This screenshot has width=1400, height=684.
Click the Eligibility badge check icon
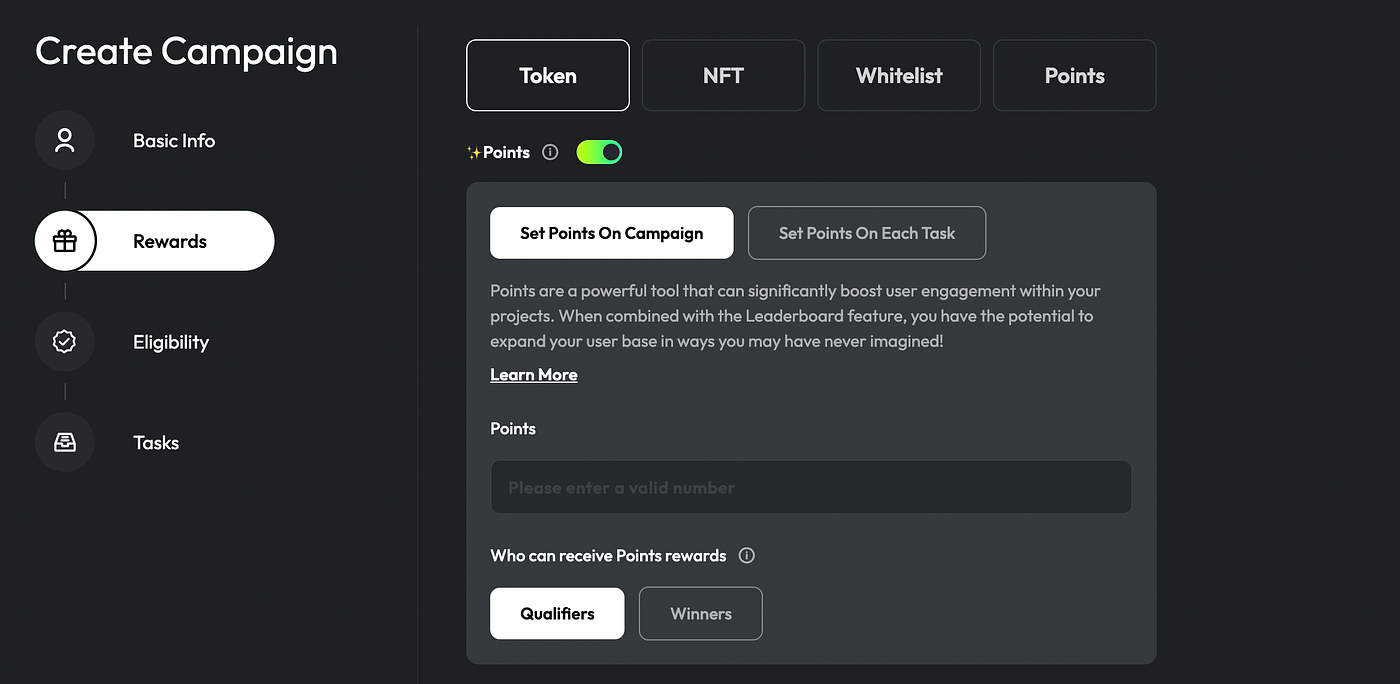click(x=65, y=342)
